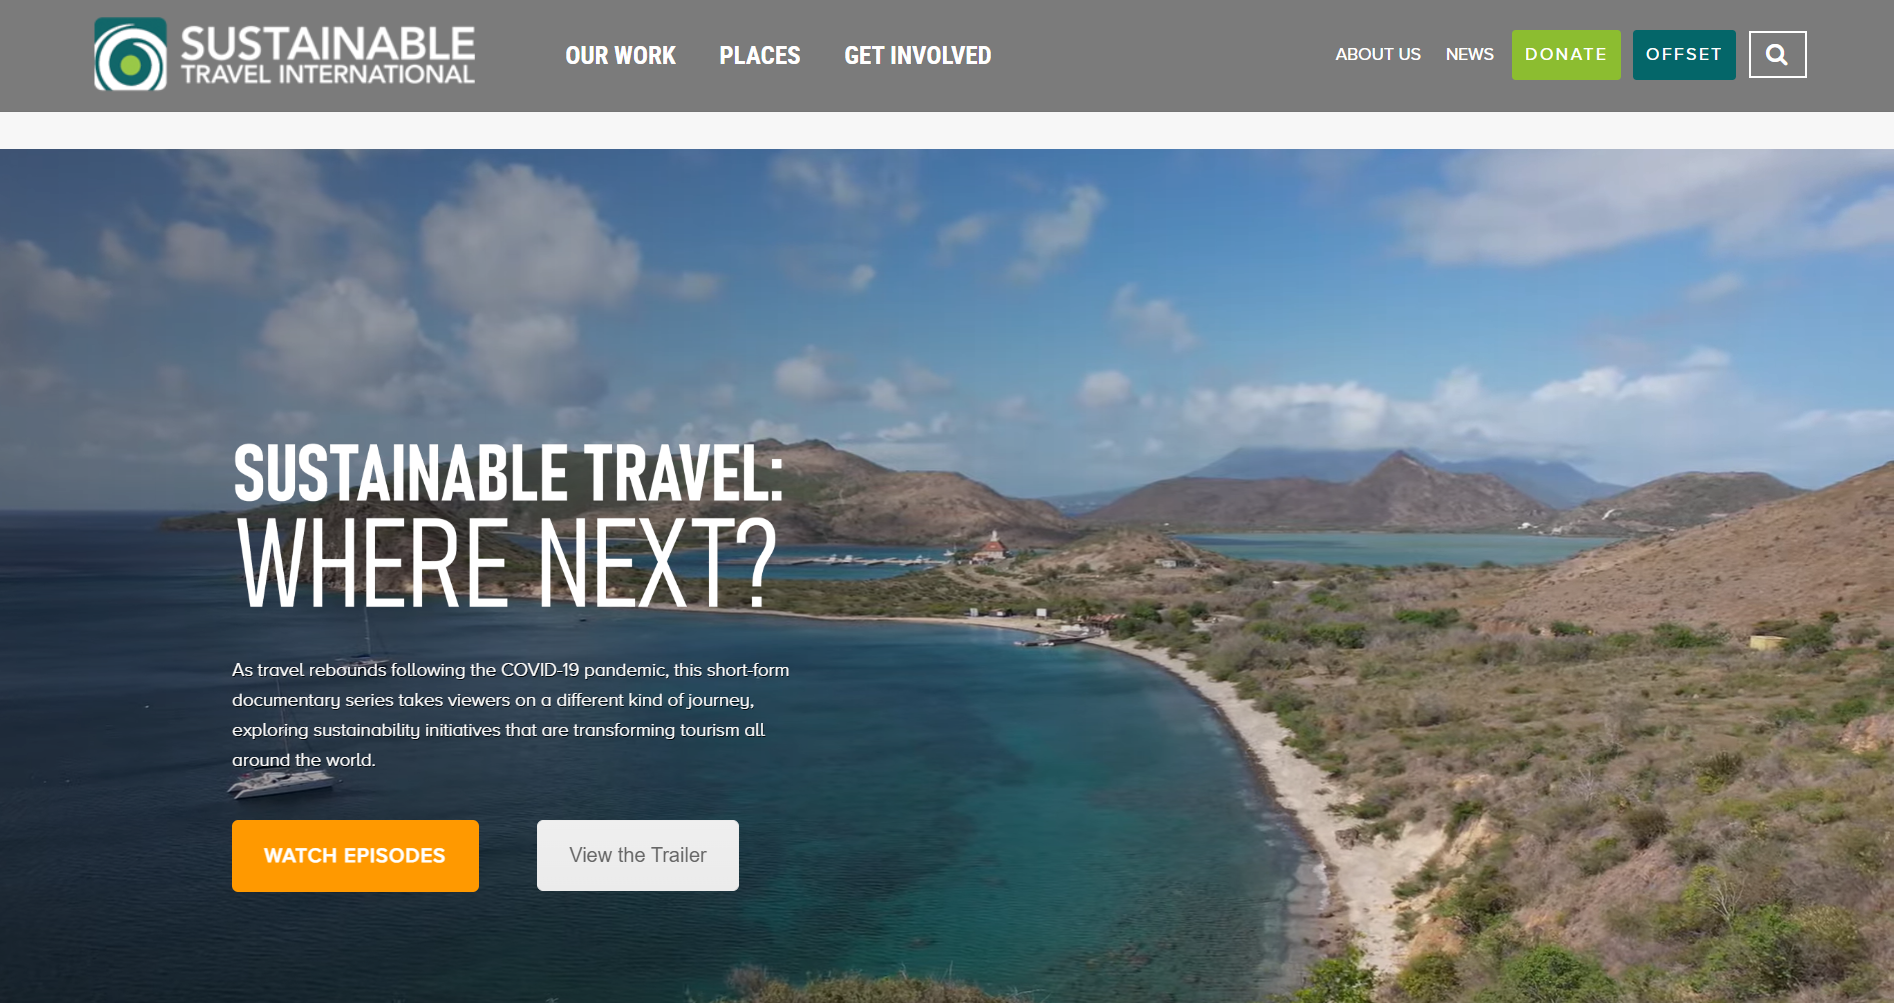This screenshot has height=1003, width=1894.
Task: Open the Get Involved menu
Action: (x=918, y=55)
